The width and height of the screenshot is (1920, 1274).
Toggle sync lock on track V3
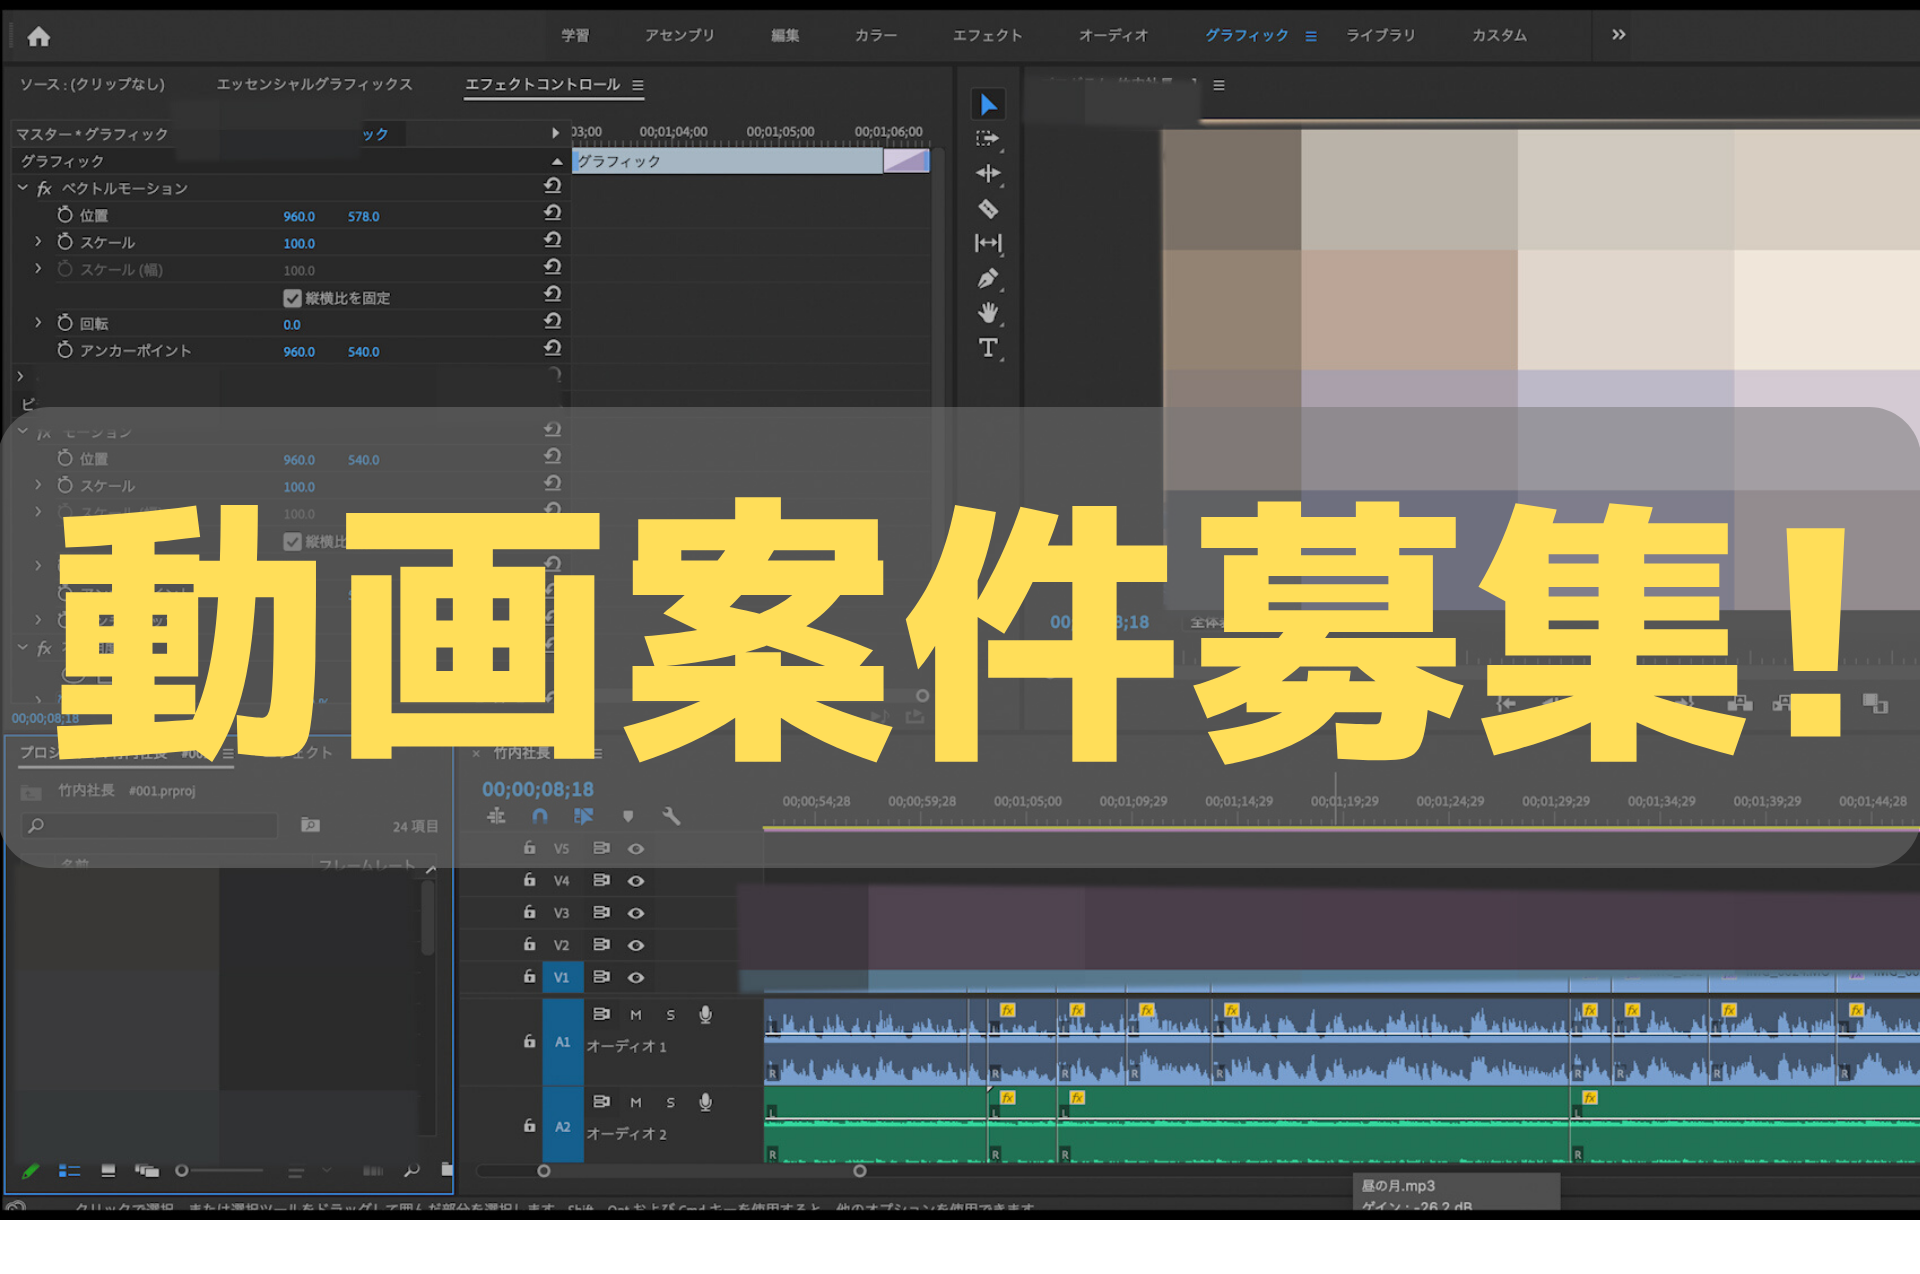coord(601,912)
